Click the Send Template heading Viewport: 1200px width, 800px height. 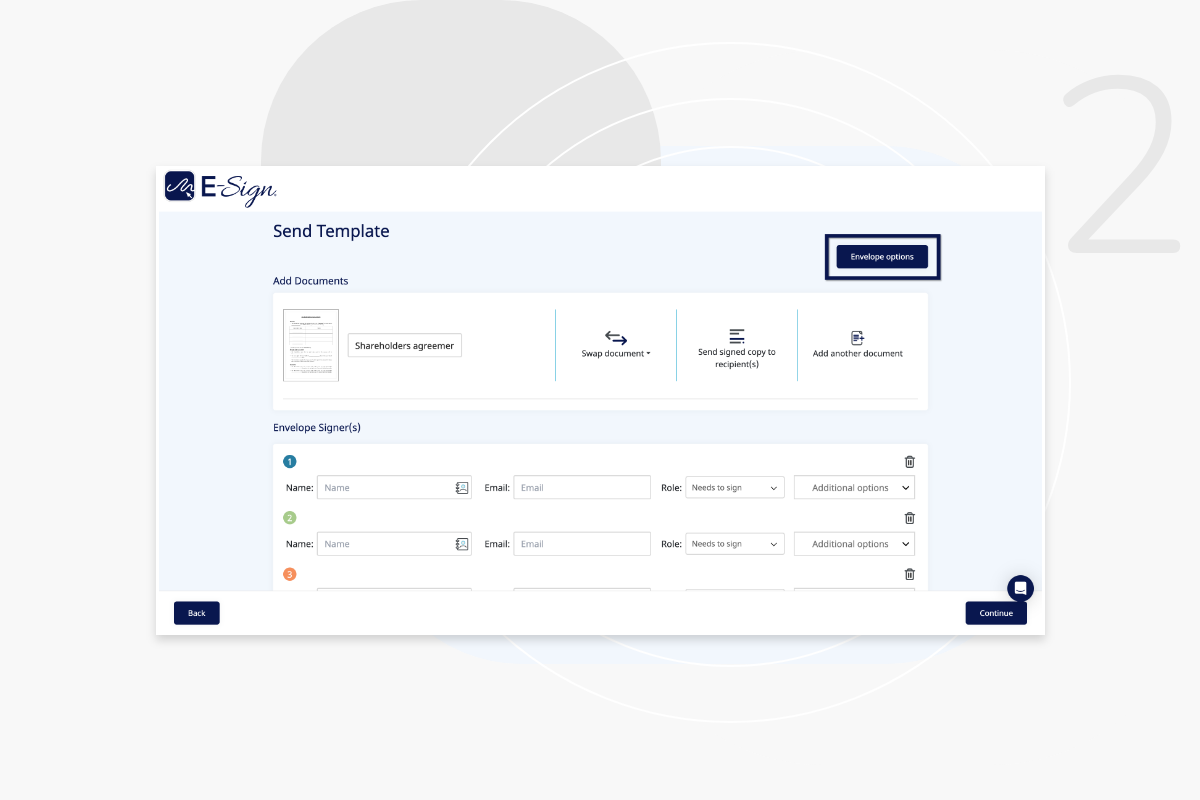pos(331,231)
